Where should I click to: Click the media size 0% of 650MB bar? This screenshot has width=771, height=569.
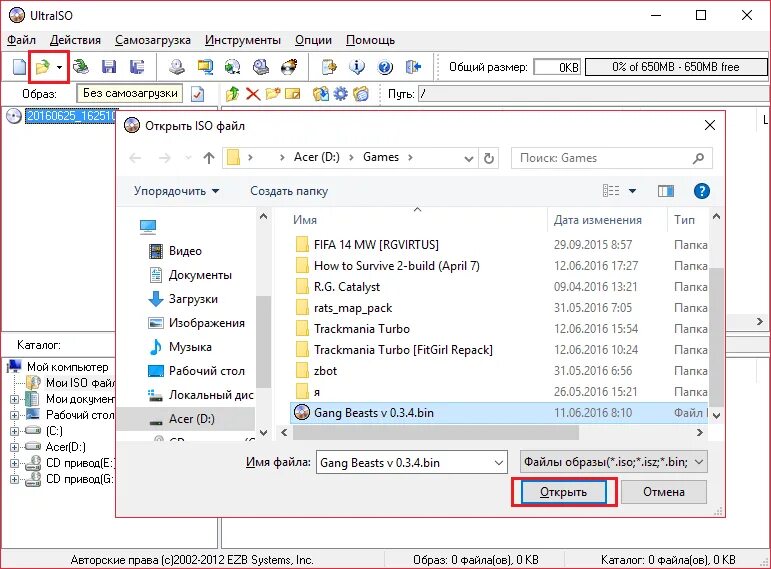pos(676,67)
